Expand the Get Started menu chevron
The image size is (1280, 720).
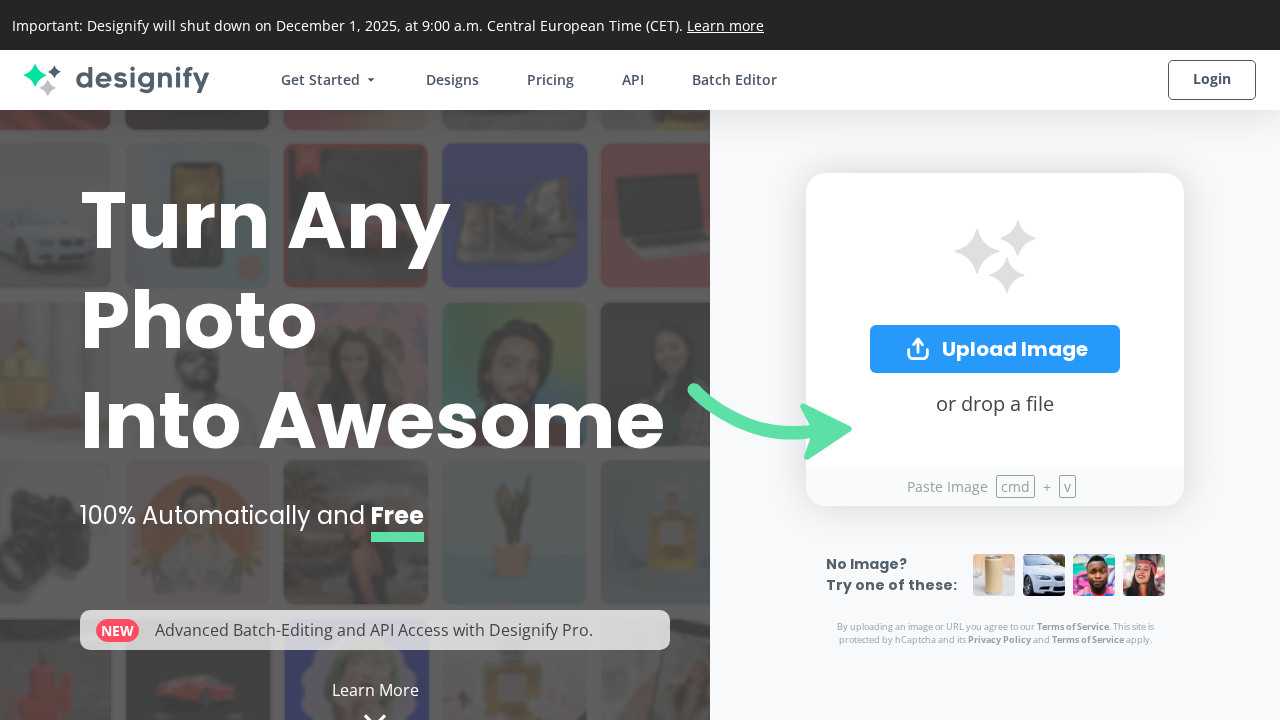tap(371, 80)
